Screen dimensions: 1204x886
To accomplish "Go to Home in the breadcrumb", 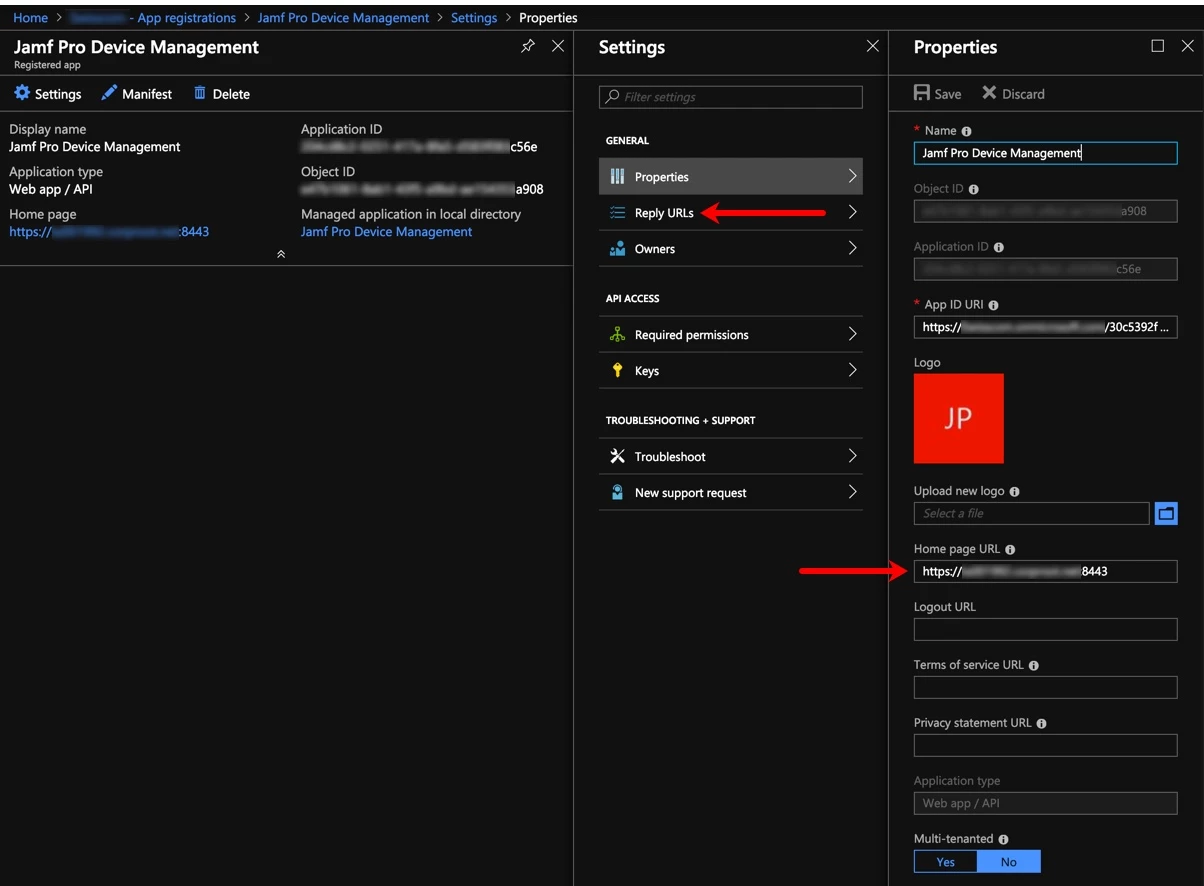I will pos(30,18).
